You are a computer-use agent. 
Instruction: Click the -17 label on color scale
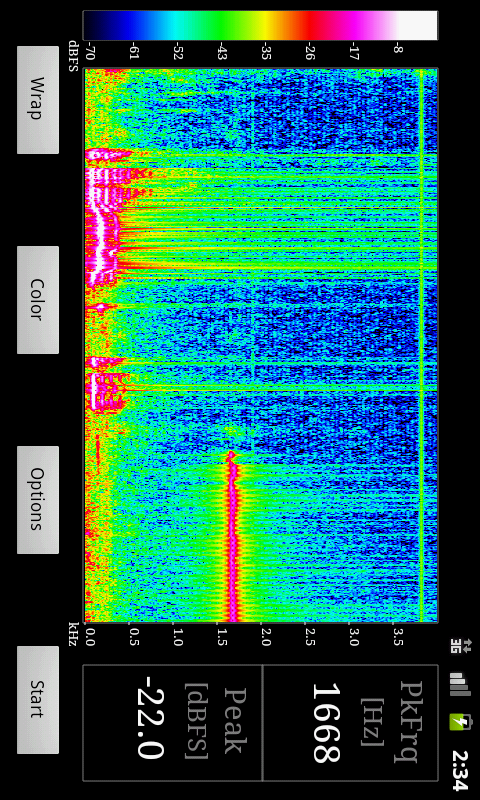pos(354,53)
